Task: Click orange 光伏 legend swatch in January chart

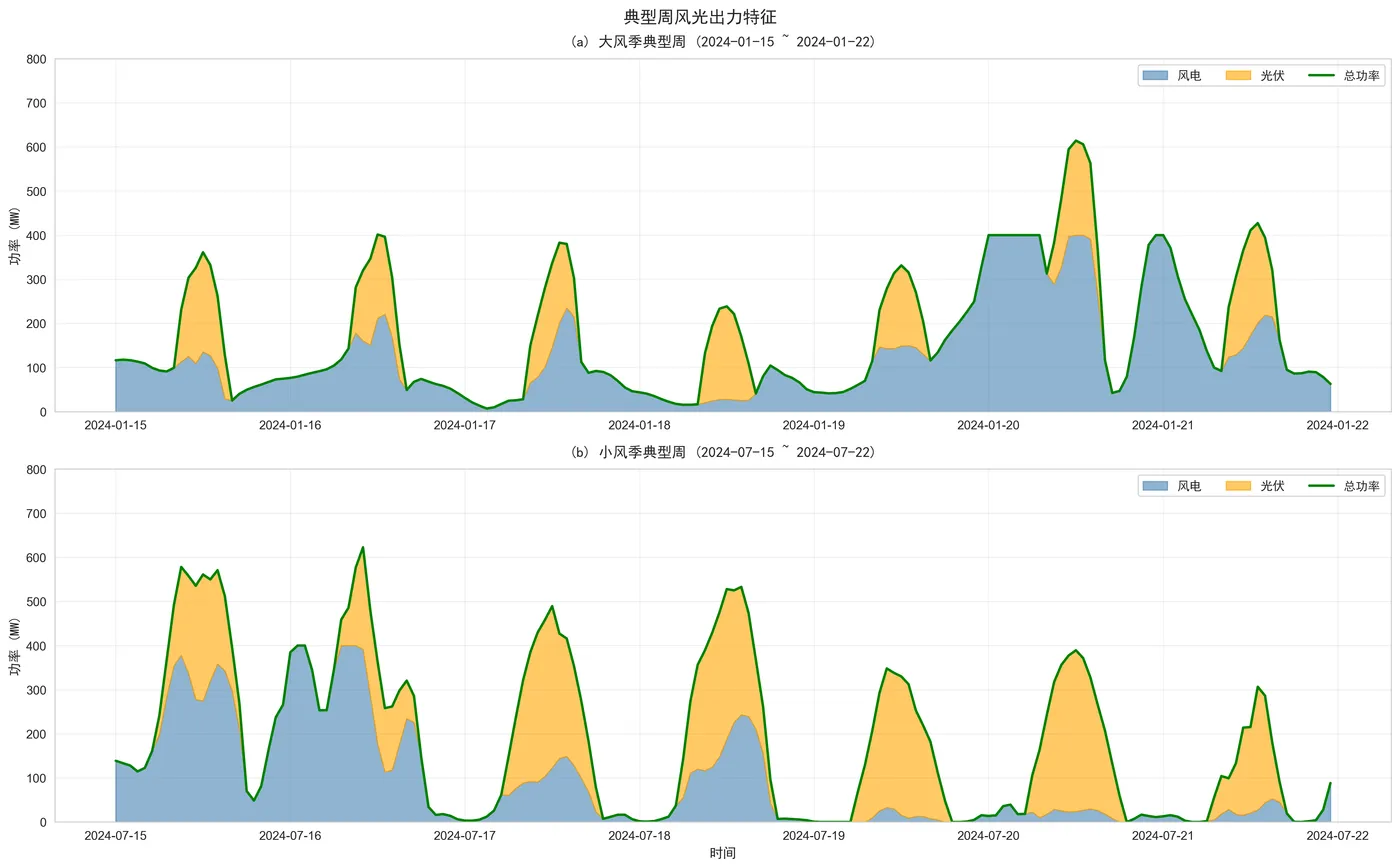Action: [x=1239, y=76]
